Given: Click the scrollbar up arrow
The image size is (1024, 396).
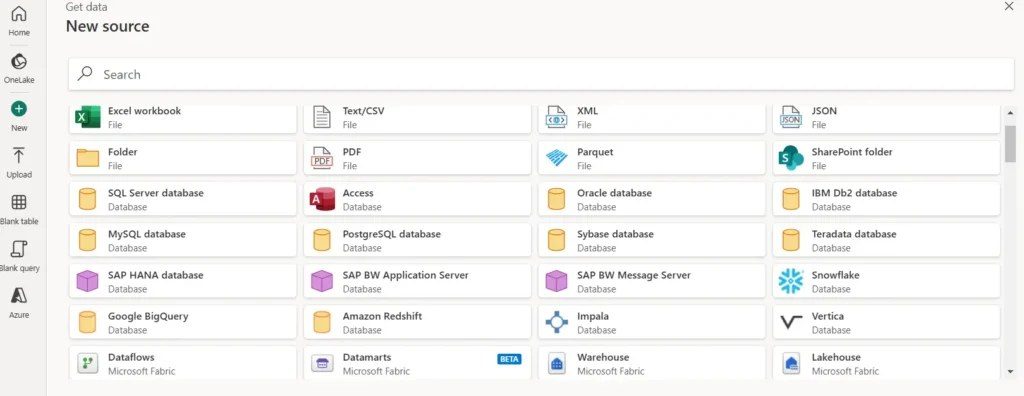Looking at the screenshot, I should [x=1010, y=113].
